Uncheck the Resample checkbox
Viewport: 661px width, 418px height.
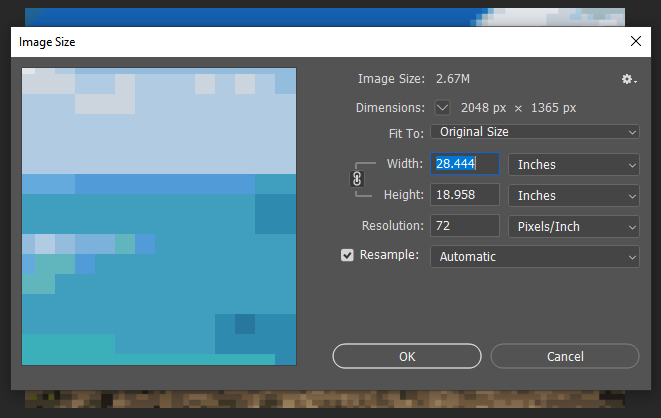[x=348, y=256]
